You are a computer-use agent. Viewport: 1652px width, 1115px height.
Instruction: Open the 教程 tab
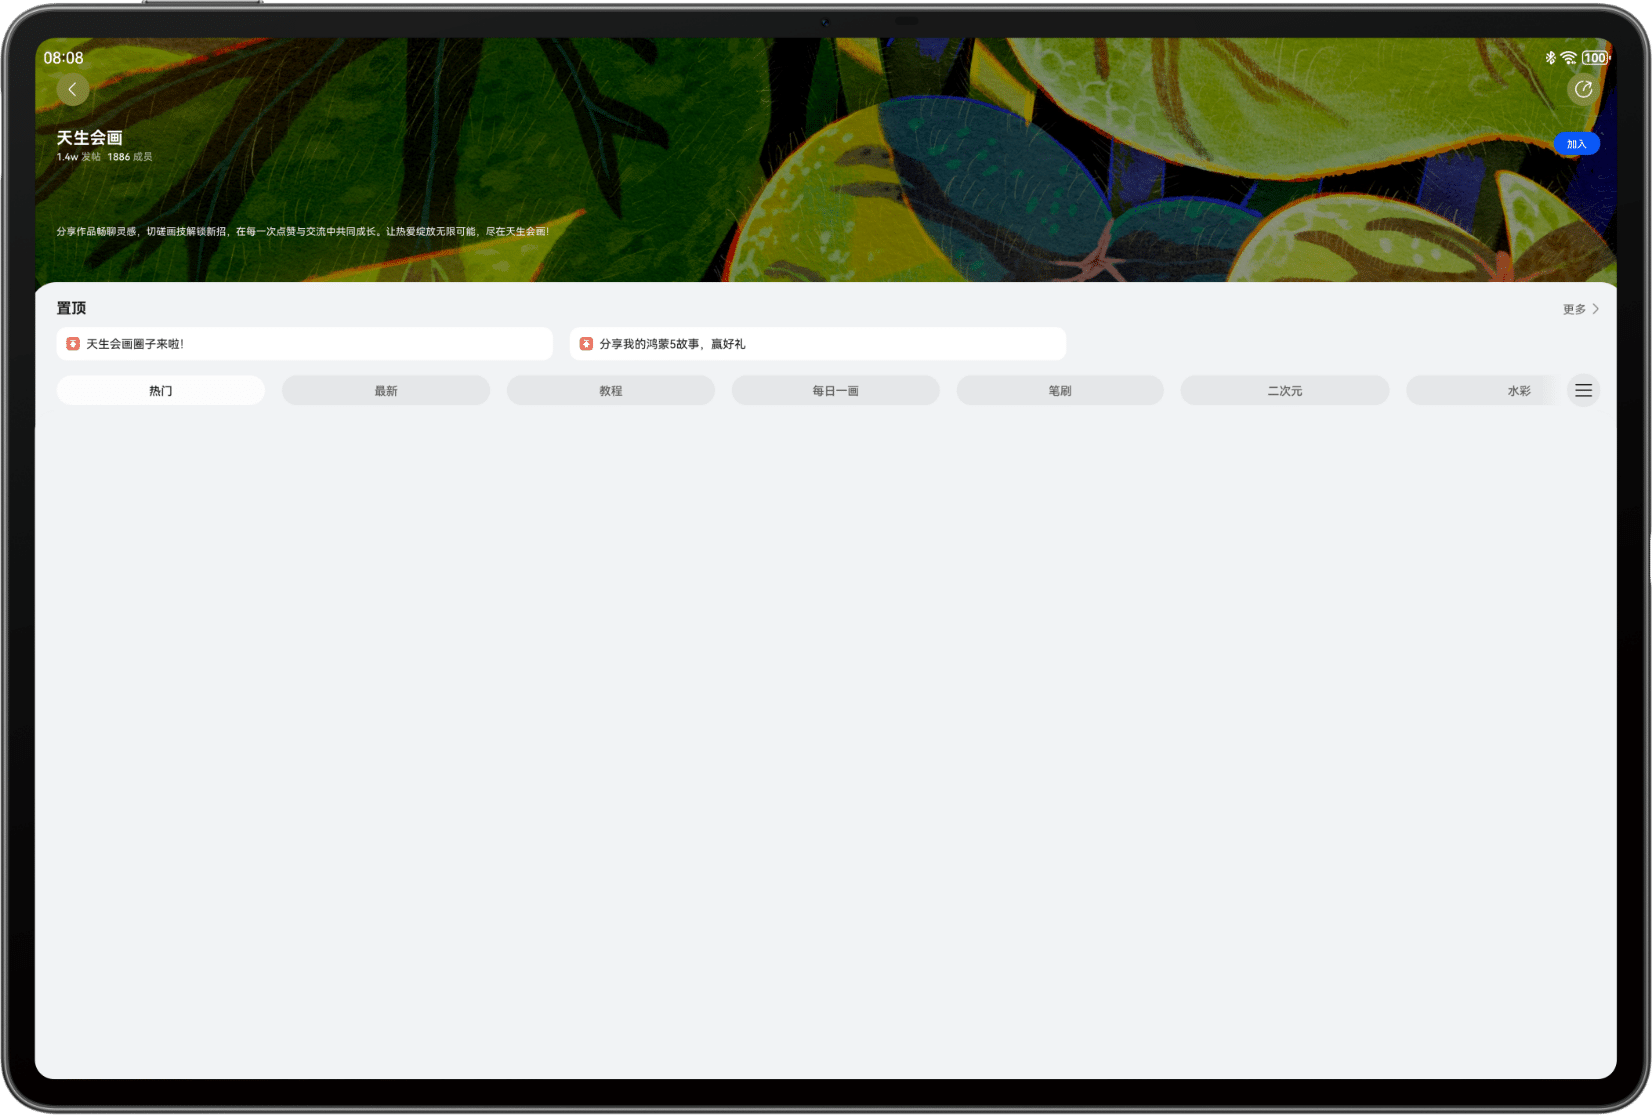point(611,390)
